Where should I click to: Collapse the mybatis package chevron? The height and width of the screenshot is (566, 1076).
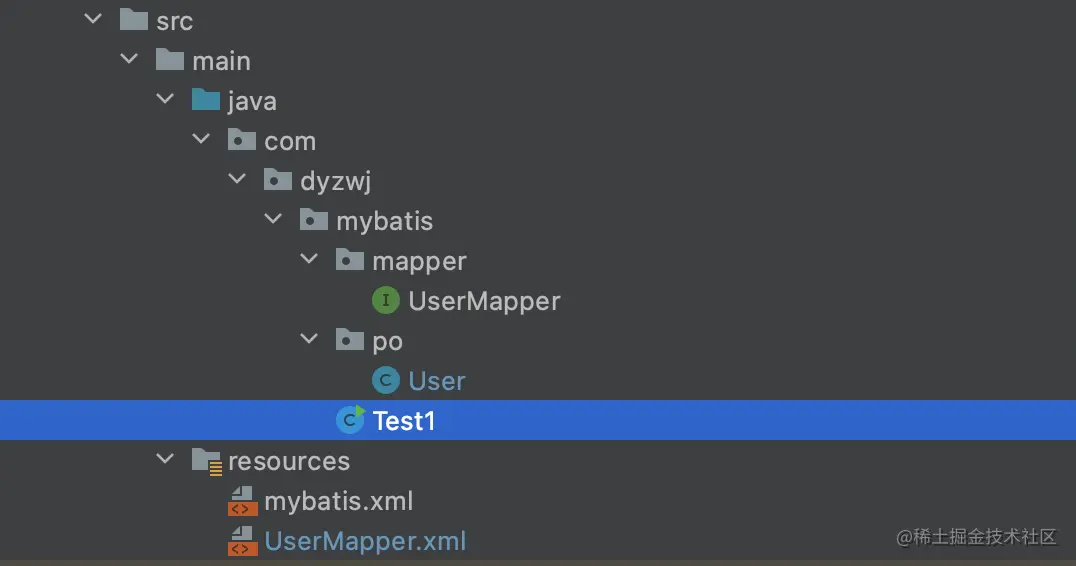click(x=273, y=220)
